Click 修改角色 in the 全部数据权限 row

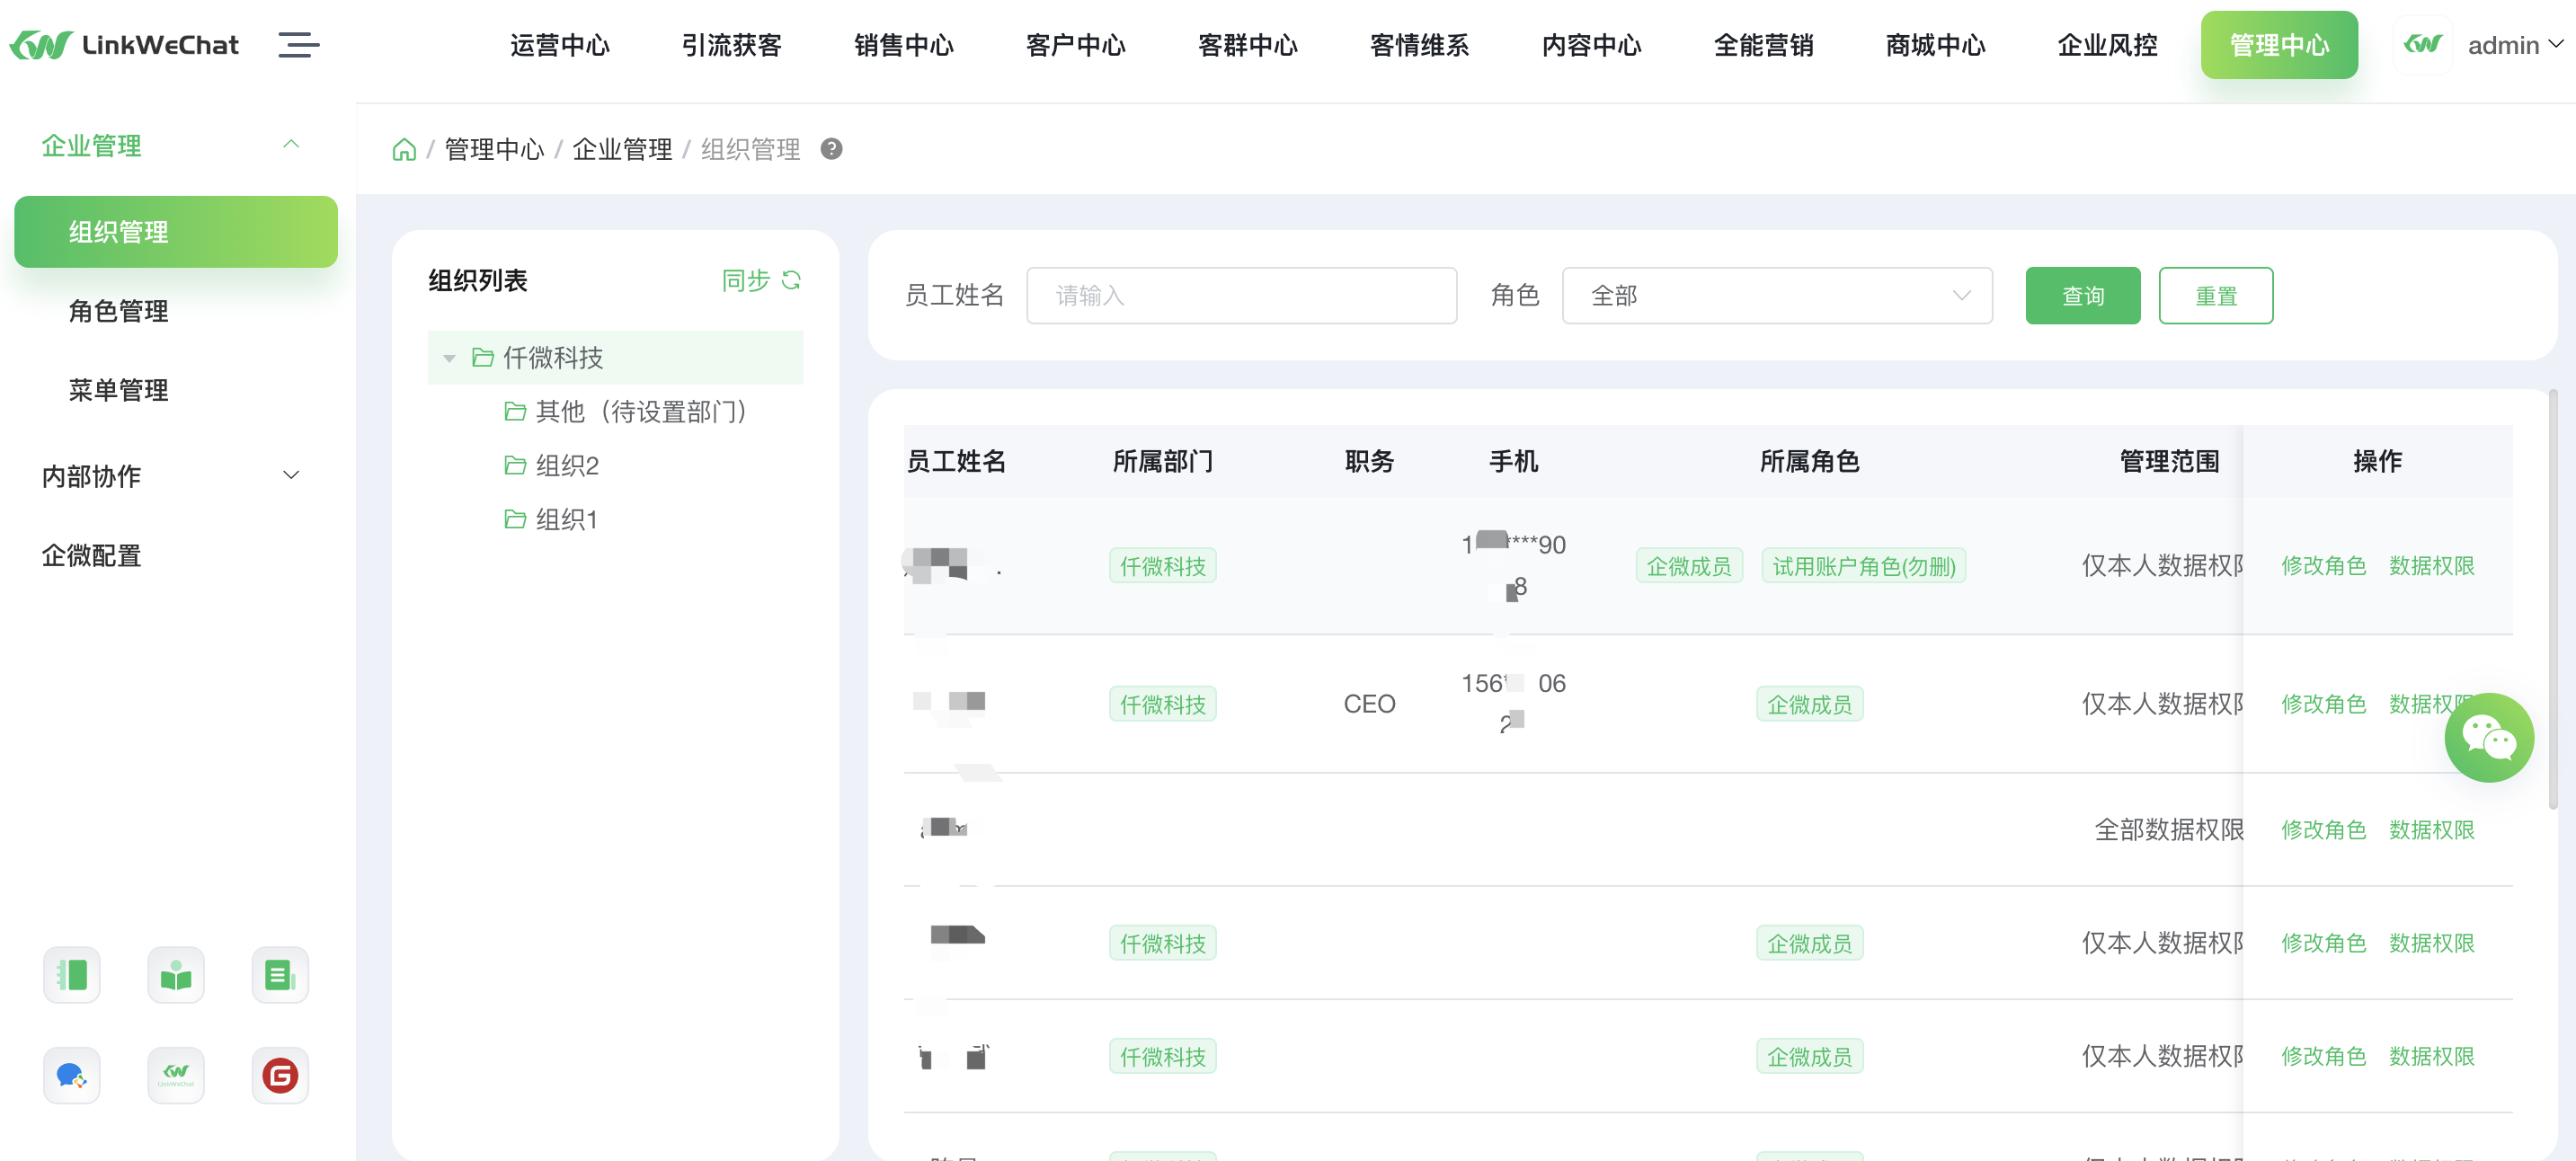(x=2323, y=830)
